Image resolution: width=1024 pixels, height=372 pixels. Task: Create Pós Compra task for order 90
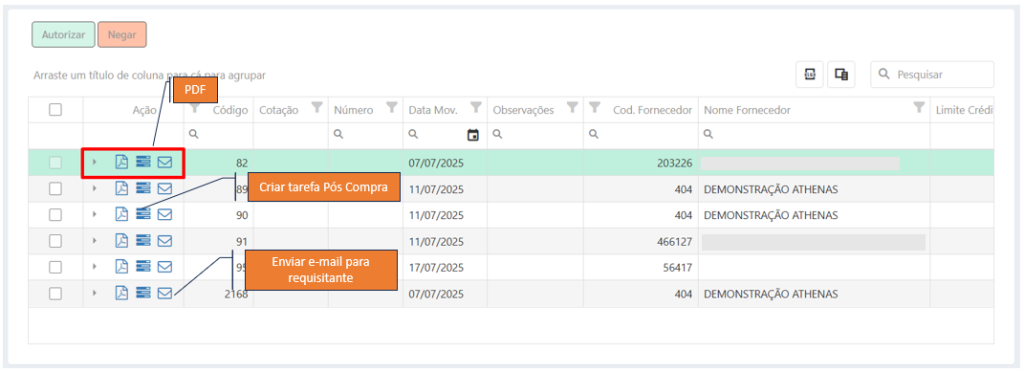coord(143,215)
